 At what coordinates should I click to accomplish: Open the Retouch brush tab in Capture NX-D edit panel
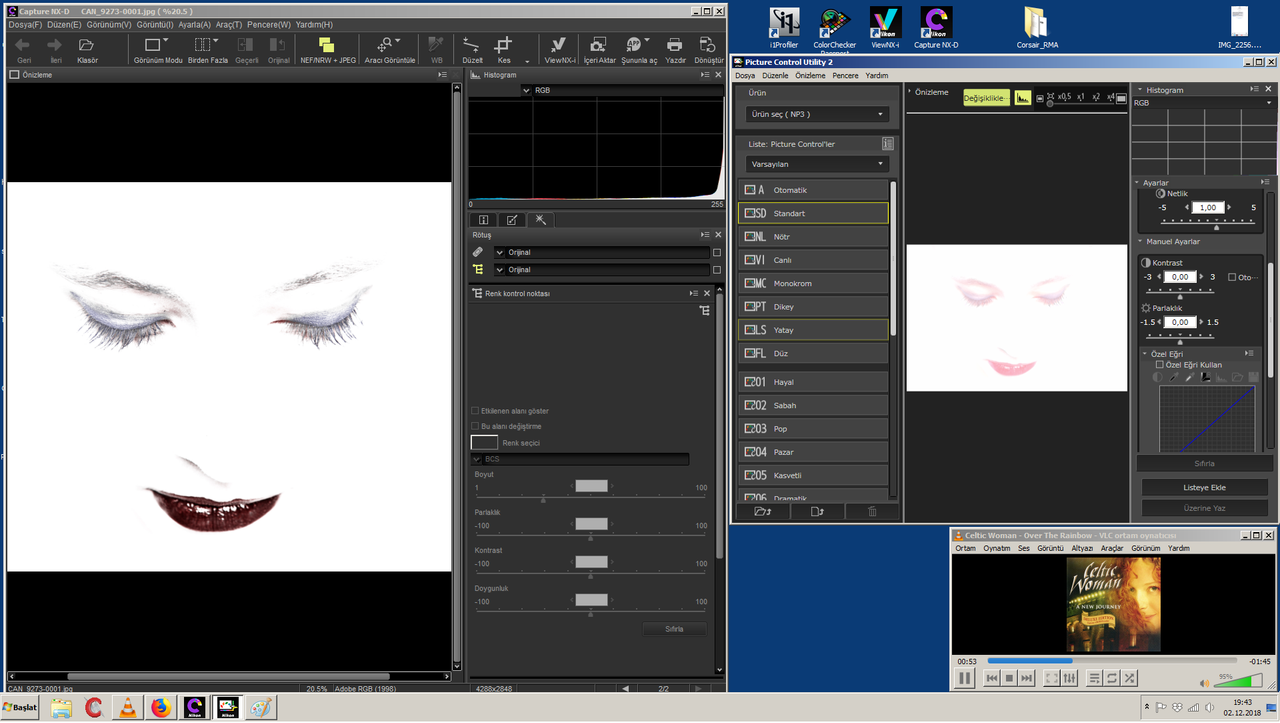512,220
